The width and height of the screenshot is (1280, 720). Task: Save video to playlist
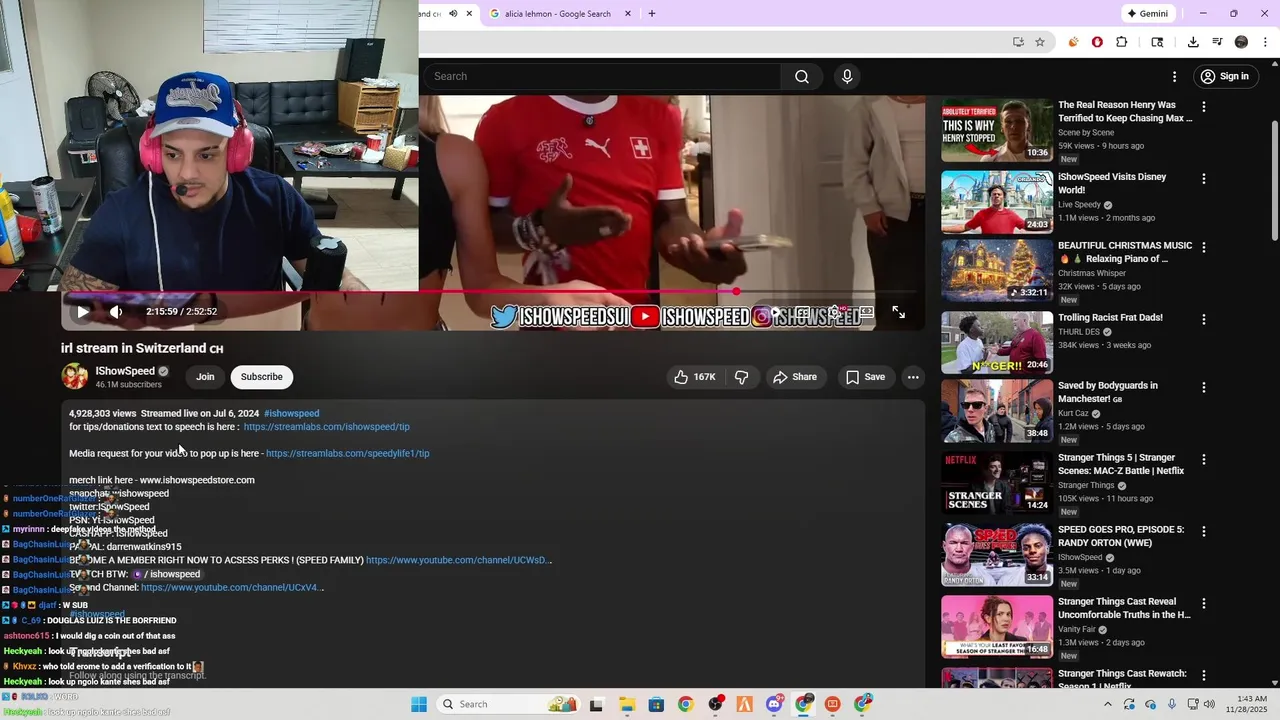(x=865, y=377)
